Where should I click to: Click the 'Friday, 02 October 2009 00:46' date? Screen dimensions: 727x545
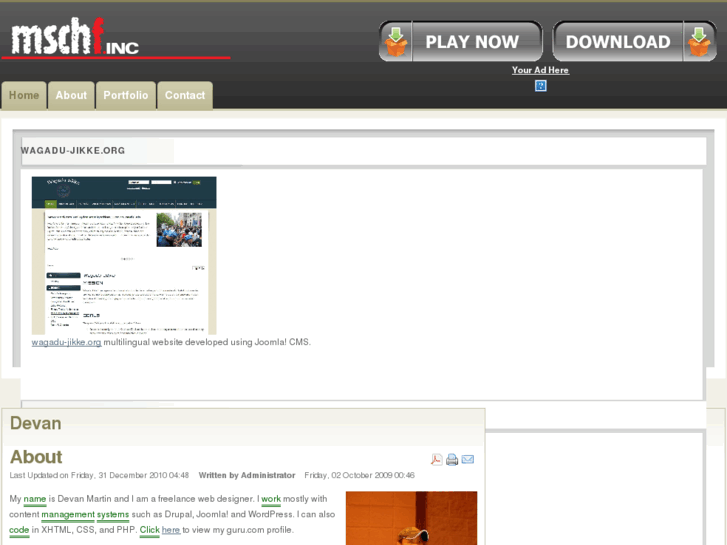pos(359,475)
